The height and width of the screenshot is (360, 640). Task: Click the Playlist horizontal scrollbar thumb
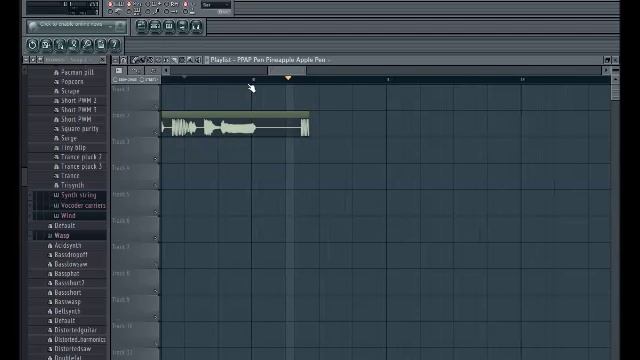[287, 71]
